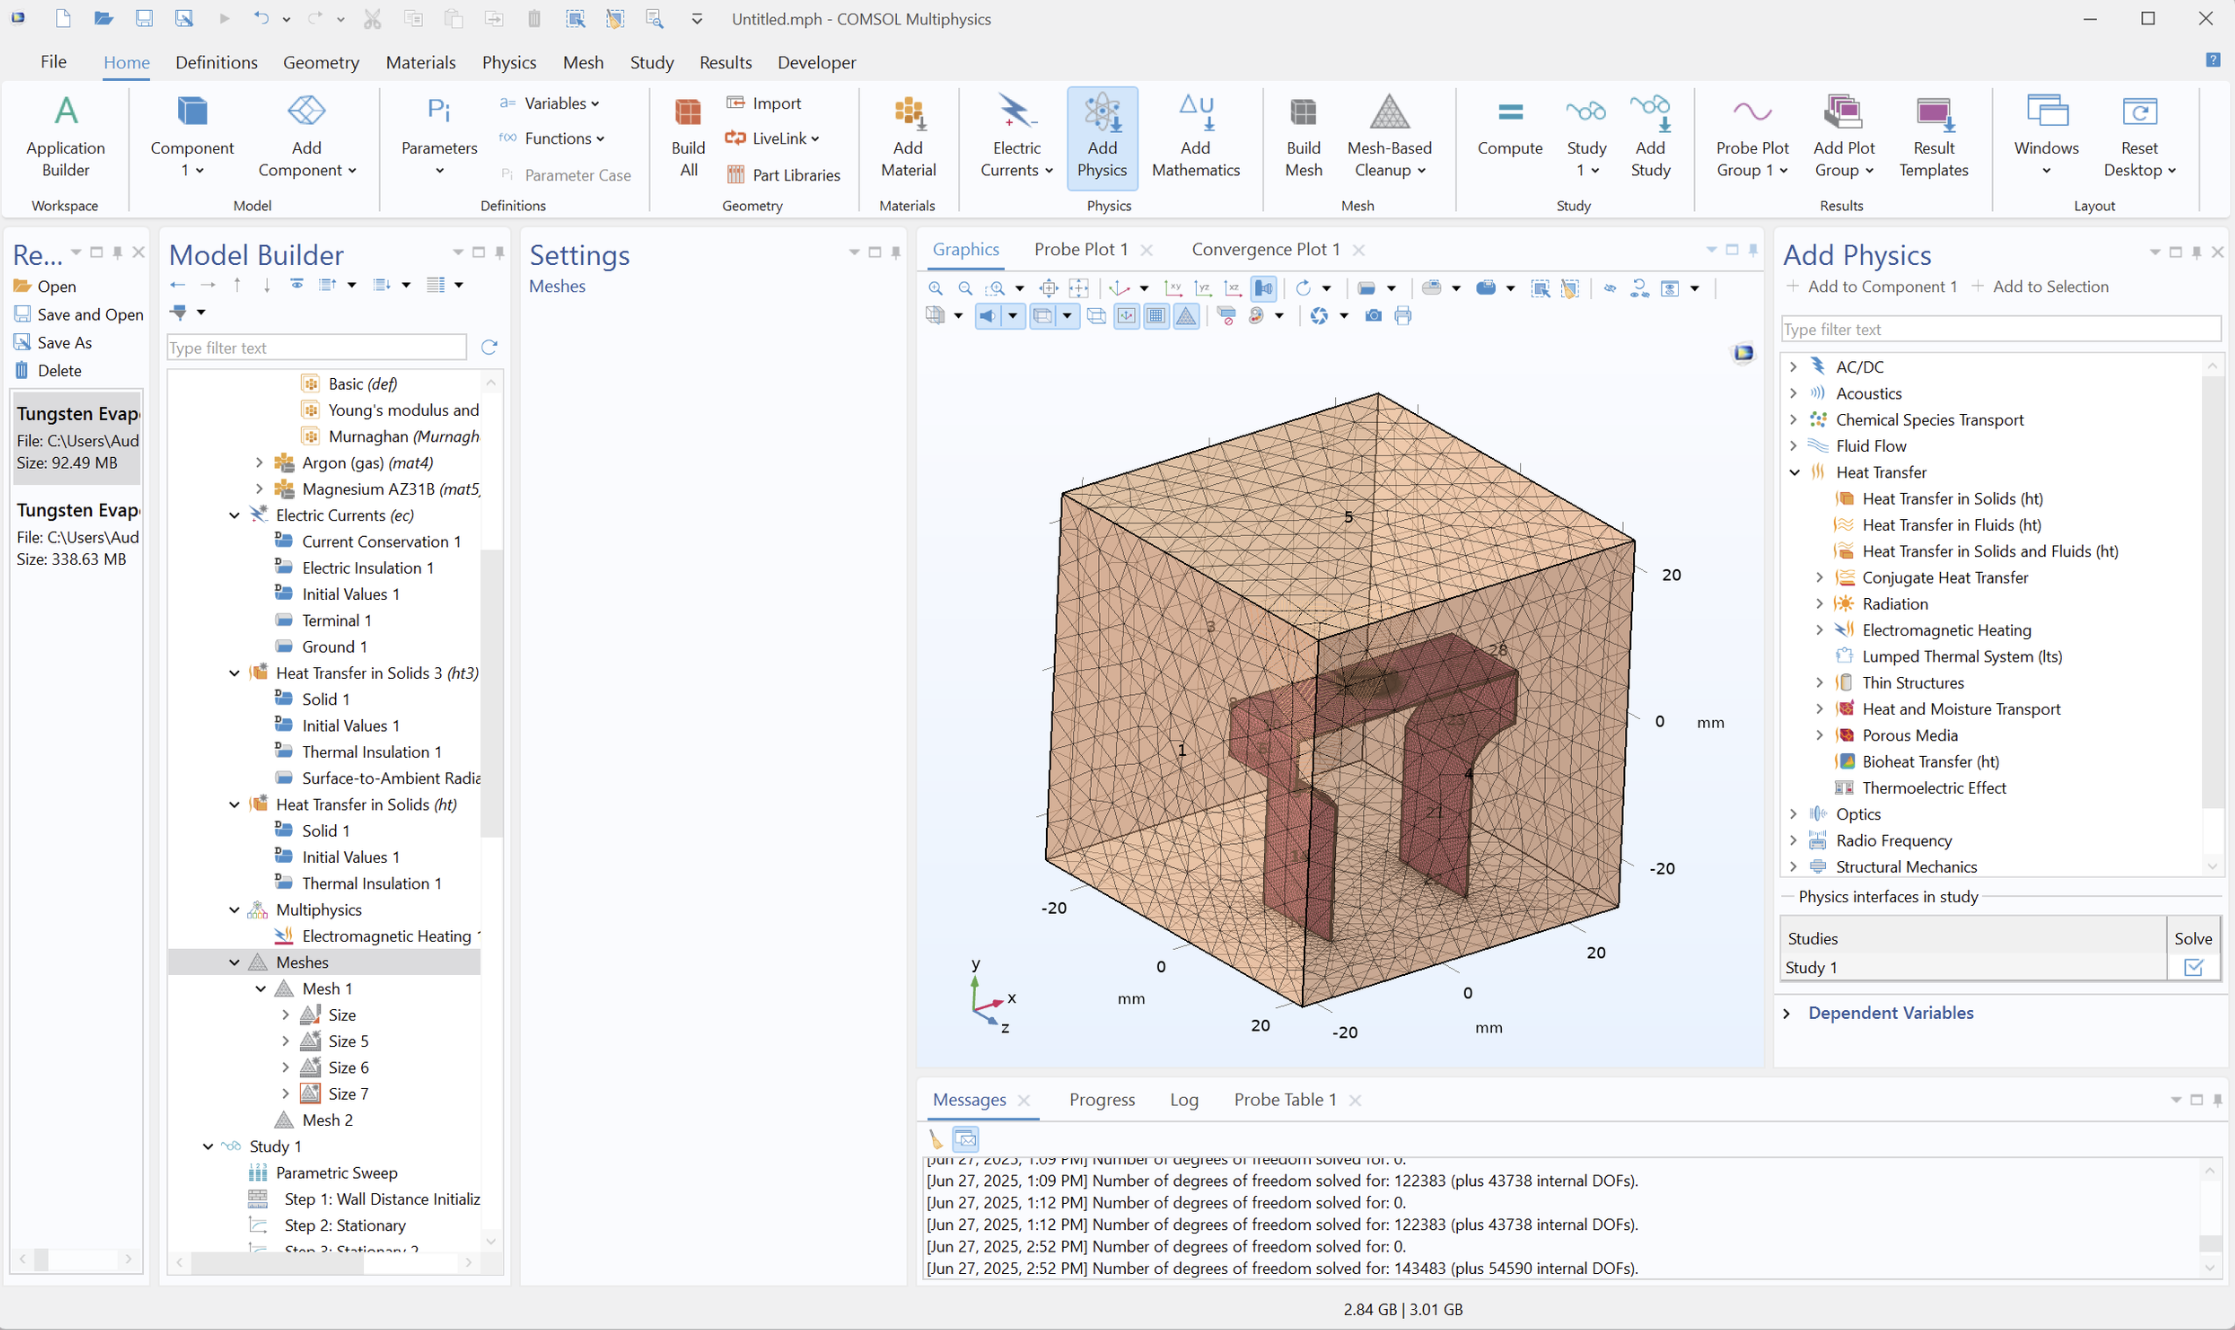Screen dimensions: 2235x1330
Task: Click the filter text field in Add Physics
Action: click(2000, 328)
